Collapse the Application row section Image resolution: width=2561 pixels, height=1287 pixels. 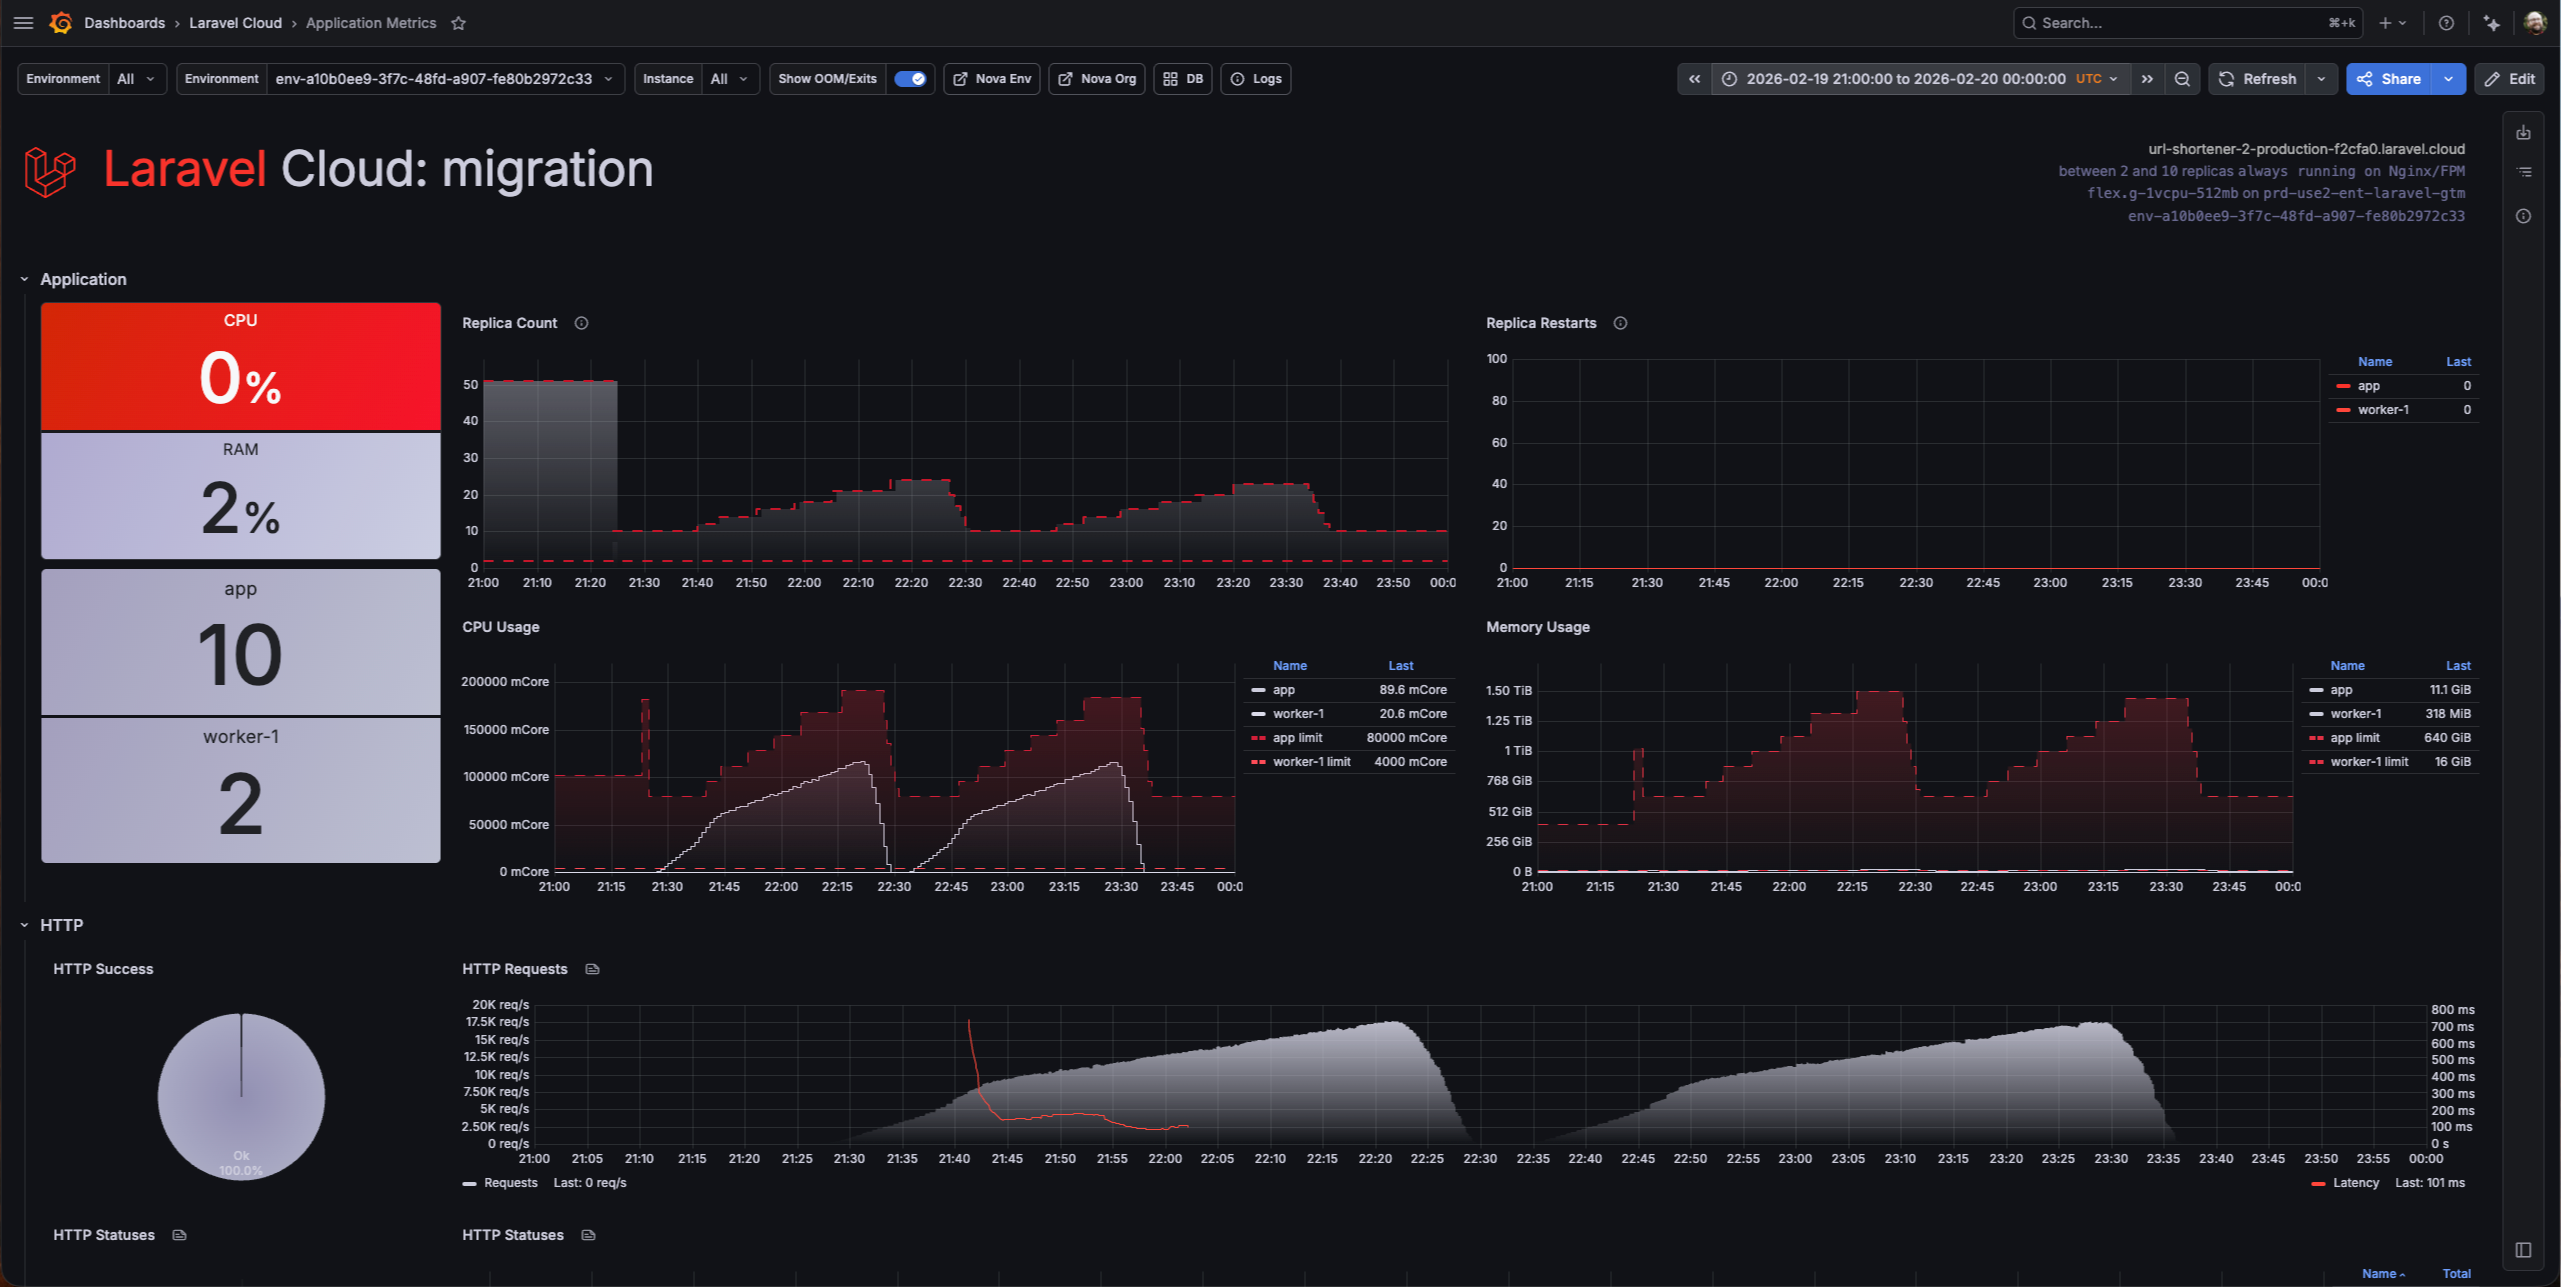[25, 280]
